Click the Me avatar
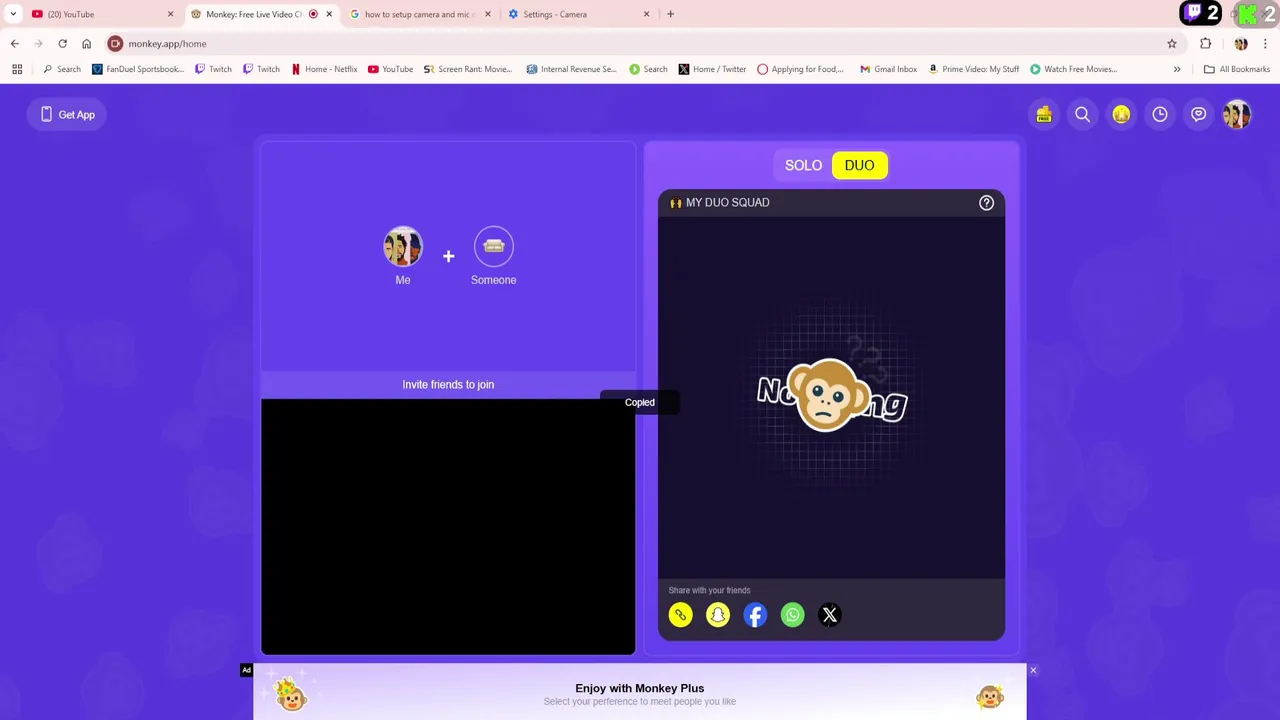 pos(403,247)
